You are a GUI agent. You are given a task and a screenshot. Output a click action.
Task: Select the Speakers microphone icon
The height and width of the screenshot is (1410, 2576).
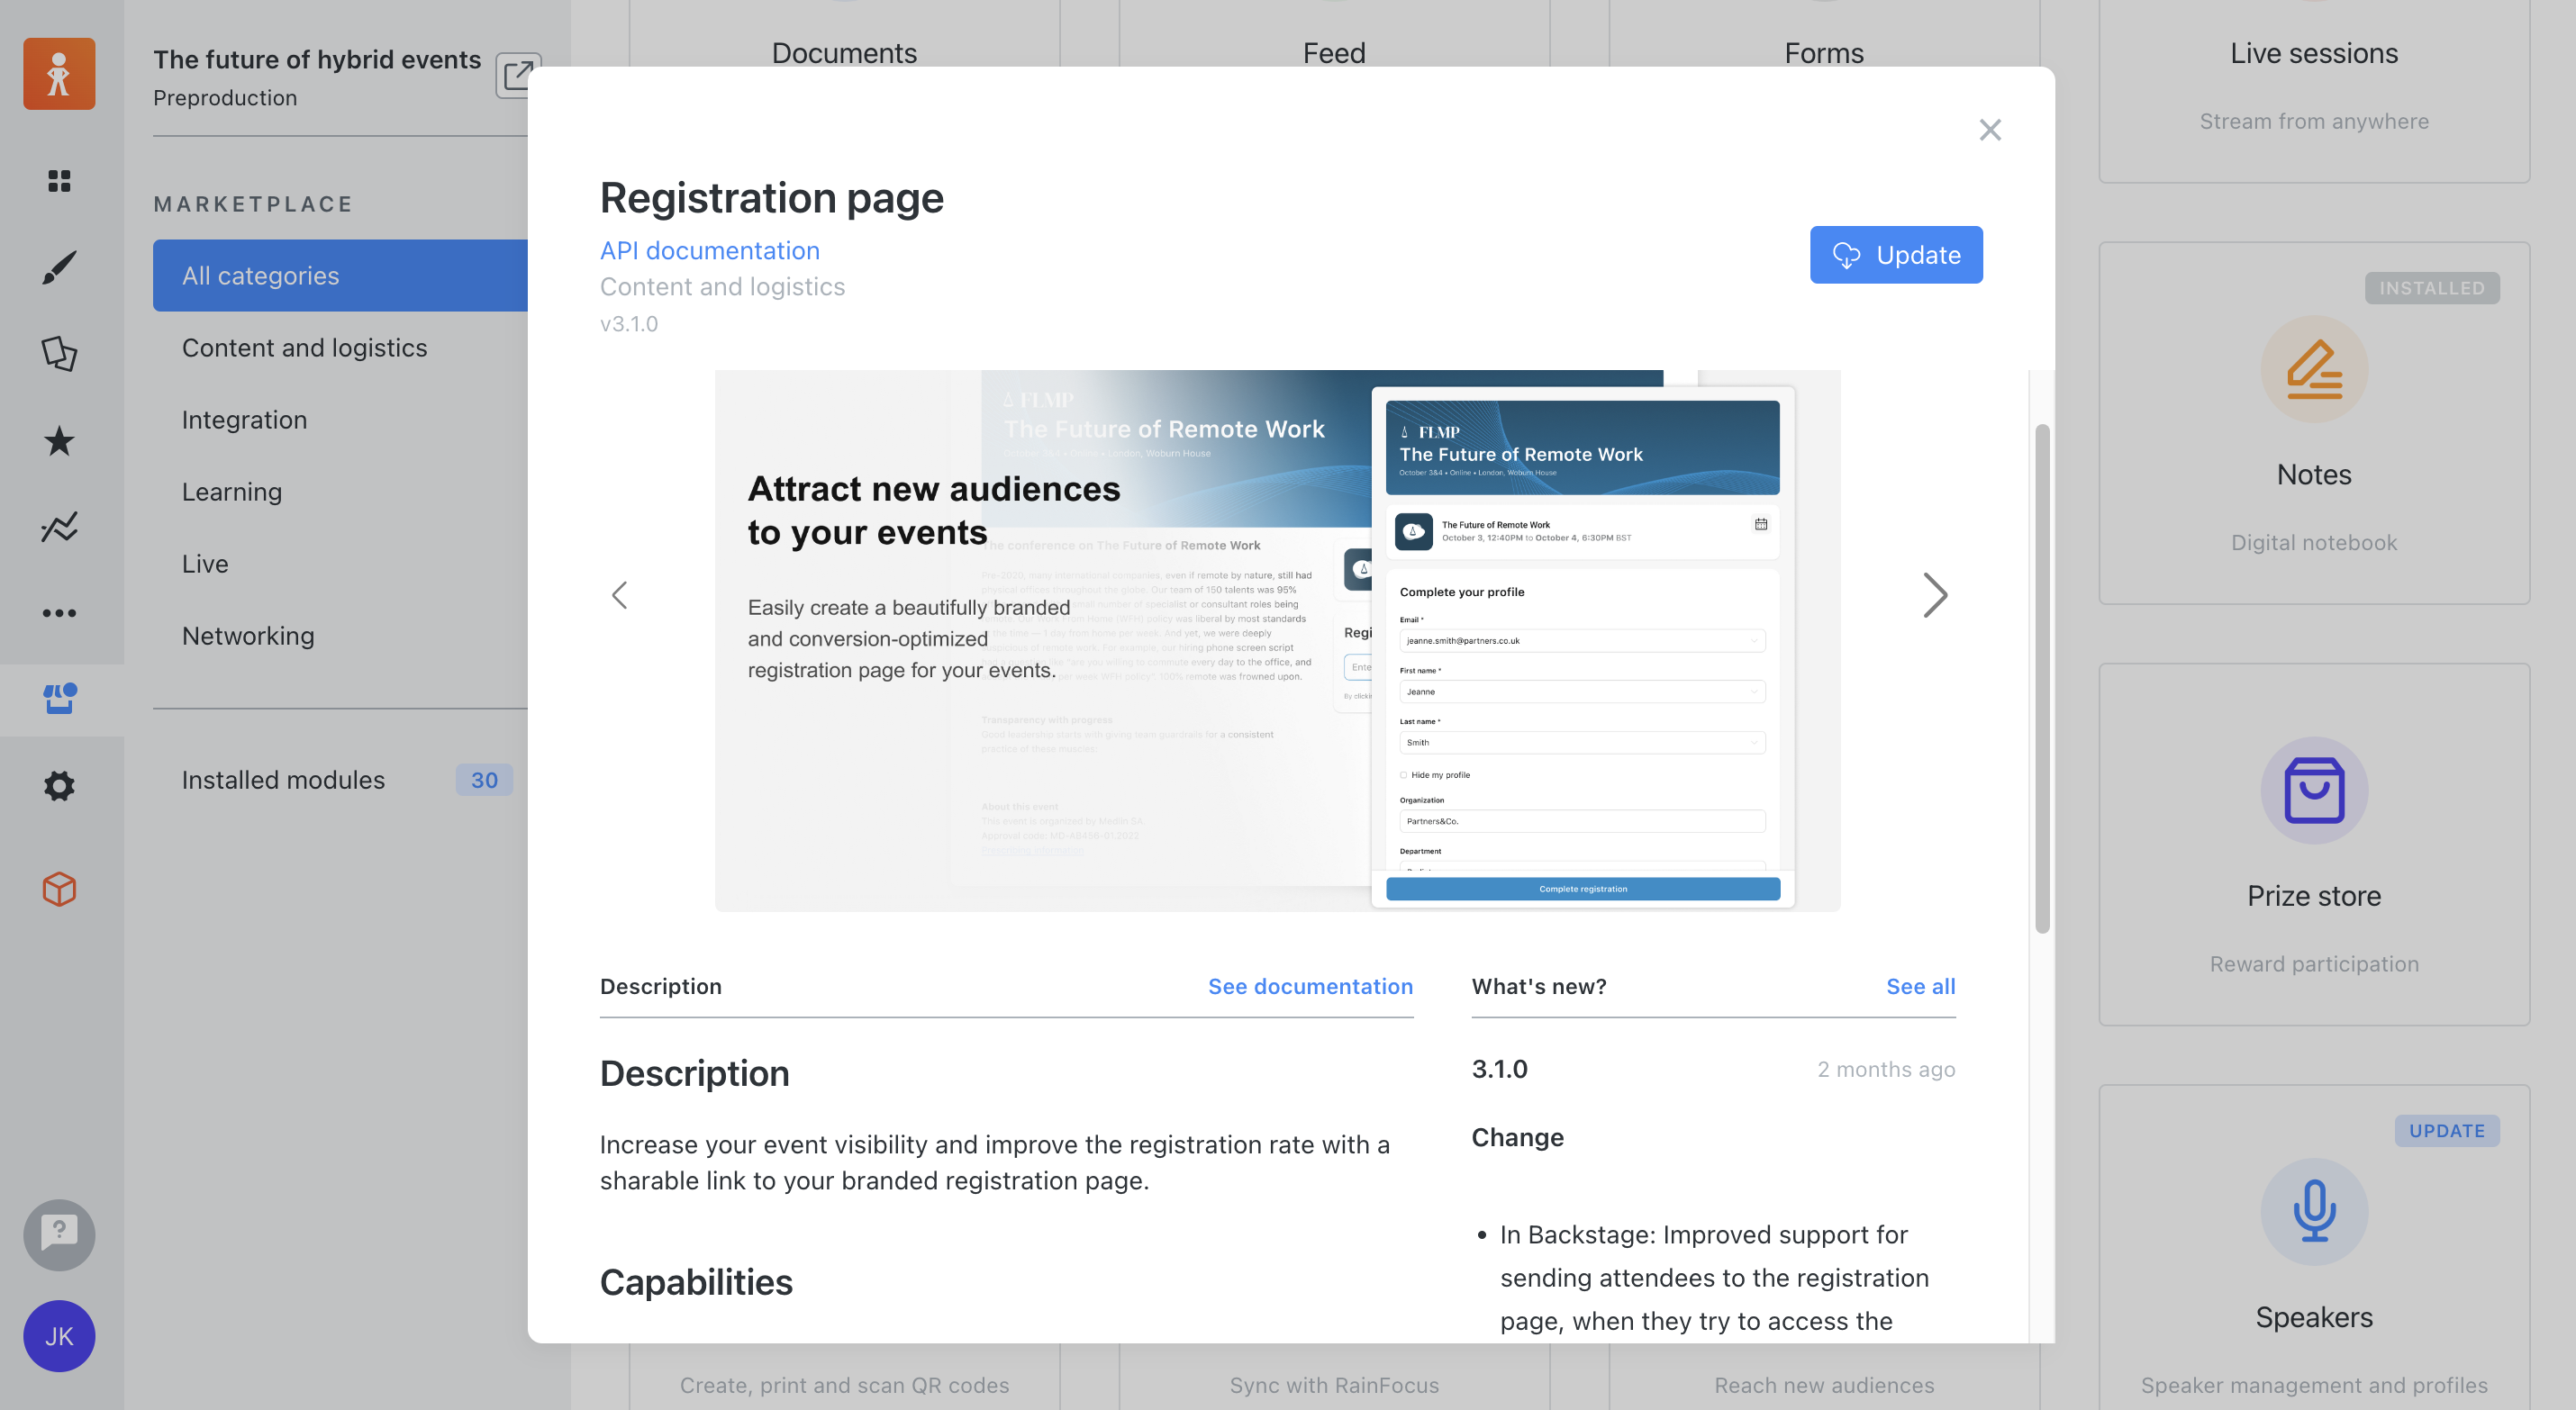pyautogui.click(x=2313, y=1211)
